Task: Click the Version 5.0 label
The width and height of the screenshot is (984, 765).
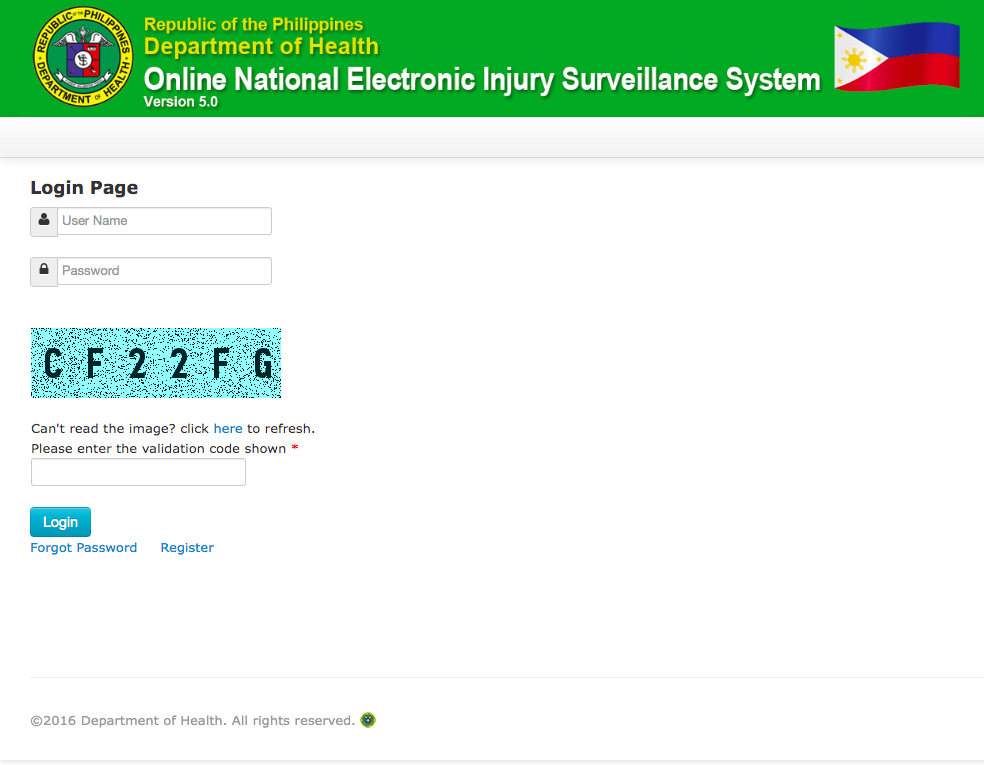Action: point(181,102)
